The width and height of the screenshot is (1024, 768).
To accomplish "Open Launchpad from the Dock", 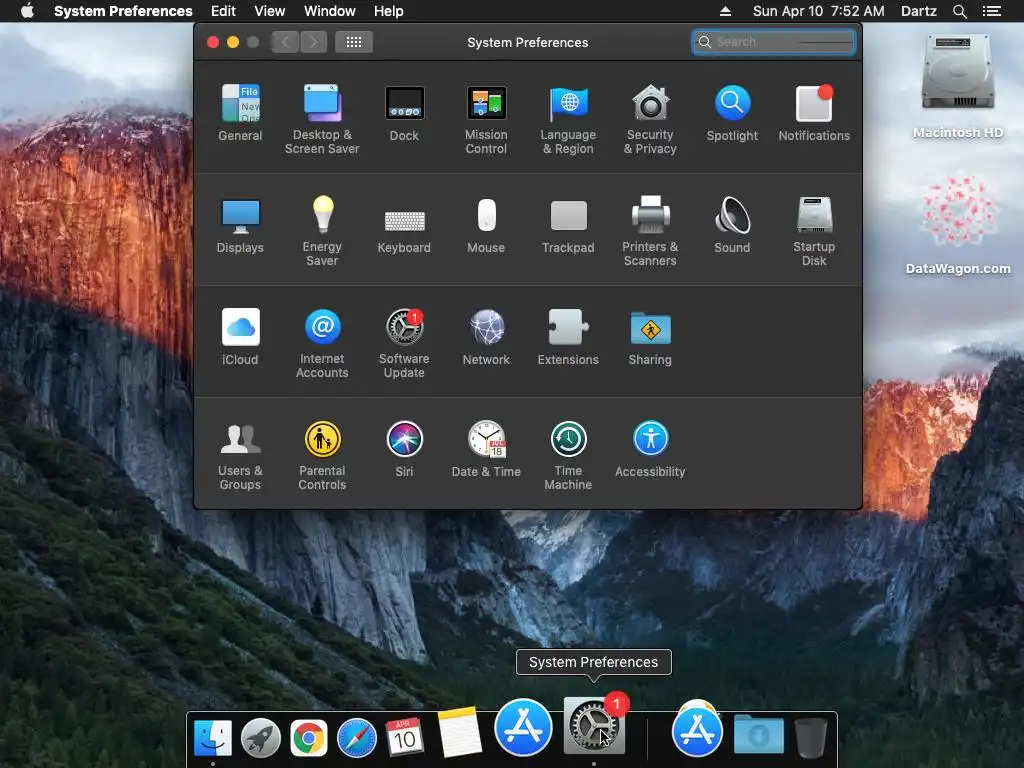I will (261, 738).
